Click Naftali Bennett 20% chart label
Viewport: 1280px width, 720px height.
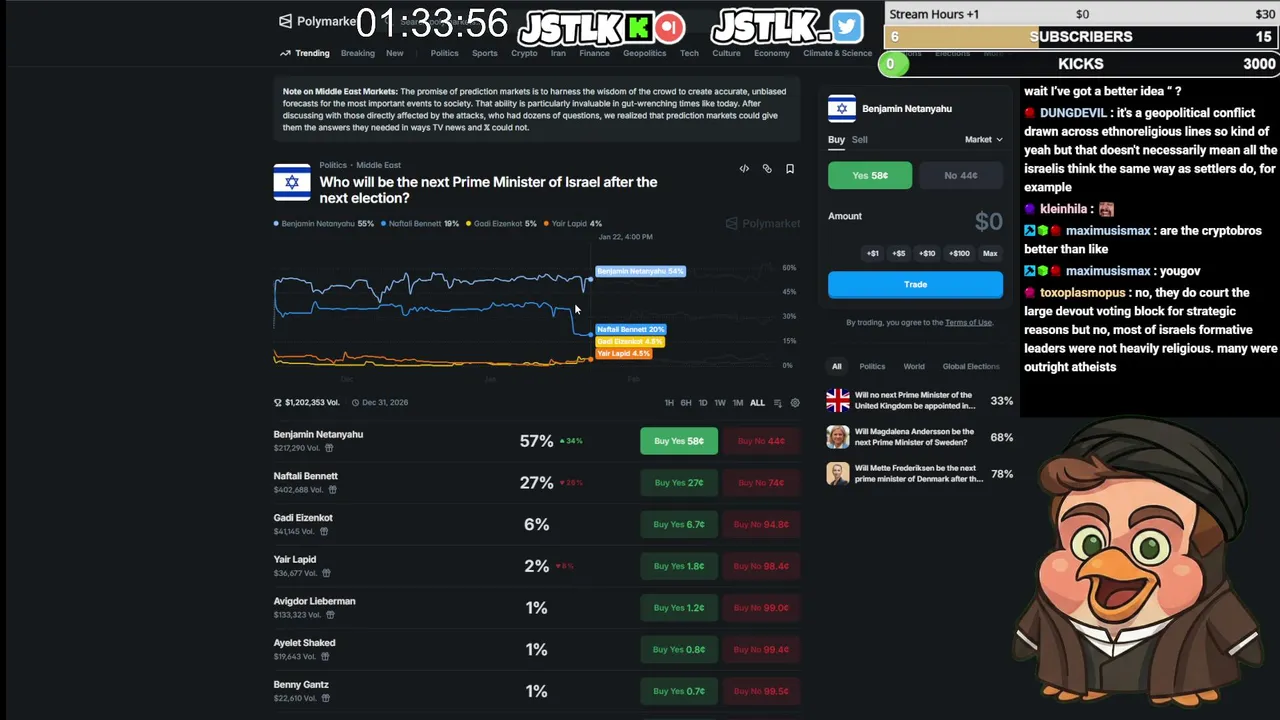630,329
